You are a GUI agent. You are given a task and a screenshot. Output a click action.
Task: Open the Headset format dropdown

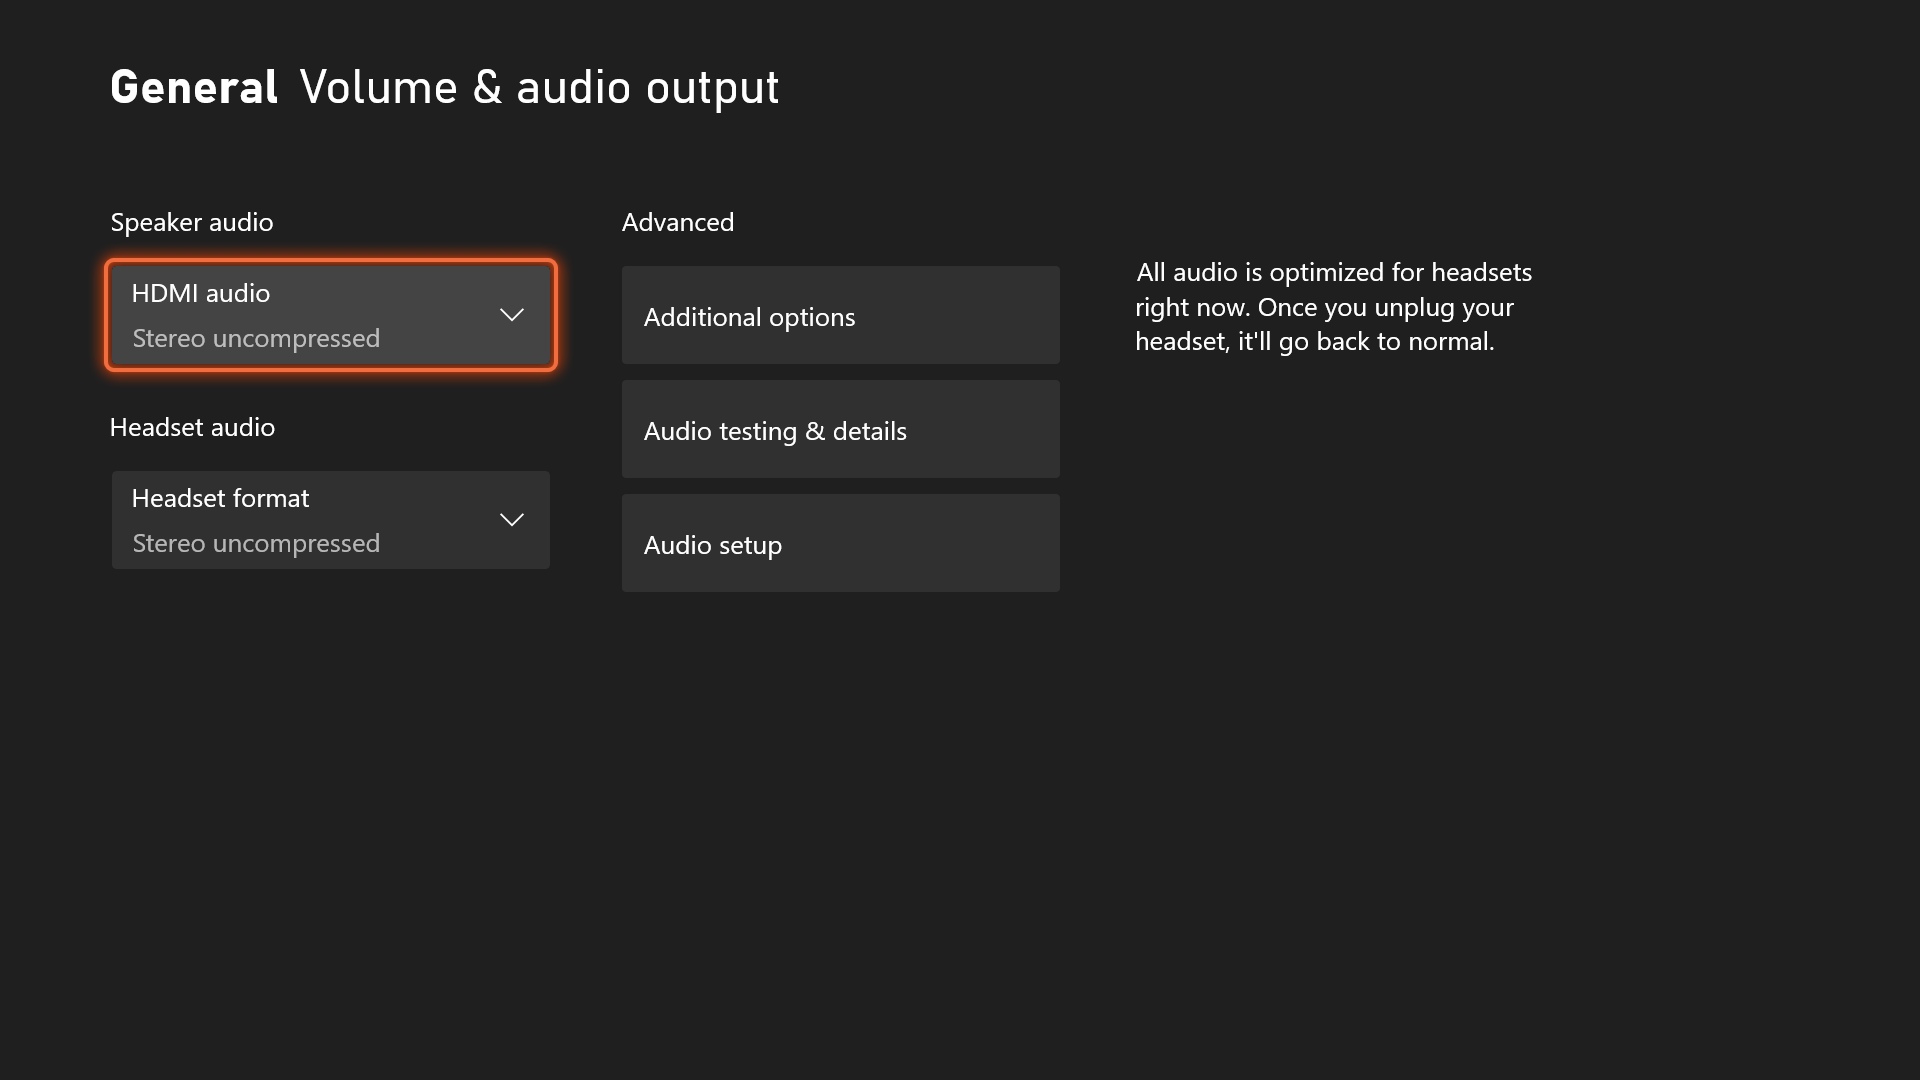(x=330, y=520)
